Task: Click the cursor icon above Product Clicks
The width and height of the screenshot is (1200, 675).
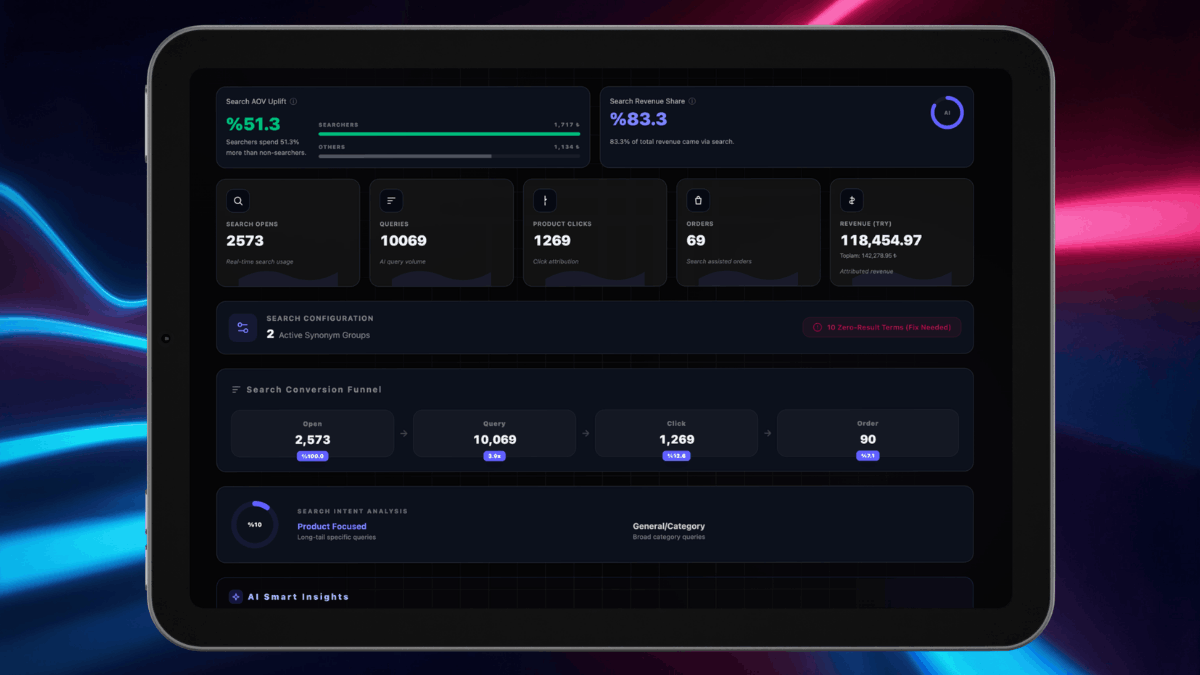Action: click(x=544, y=199)
